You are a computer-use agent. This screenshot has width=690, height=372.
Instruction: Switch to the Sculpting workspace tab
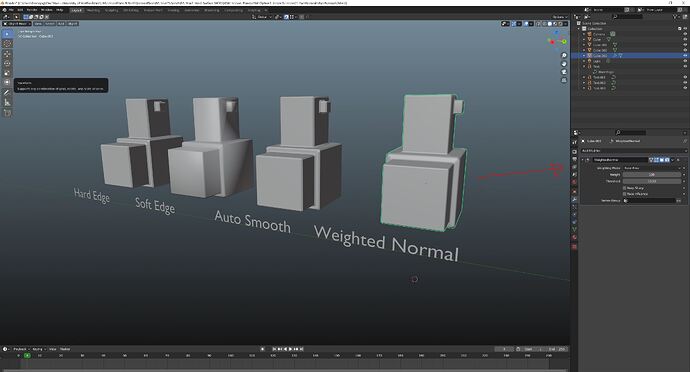click(x=111, y=10)
